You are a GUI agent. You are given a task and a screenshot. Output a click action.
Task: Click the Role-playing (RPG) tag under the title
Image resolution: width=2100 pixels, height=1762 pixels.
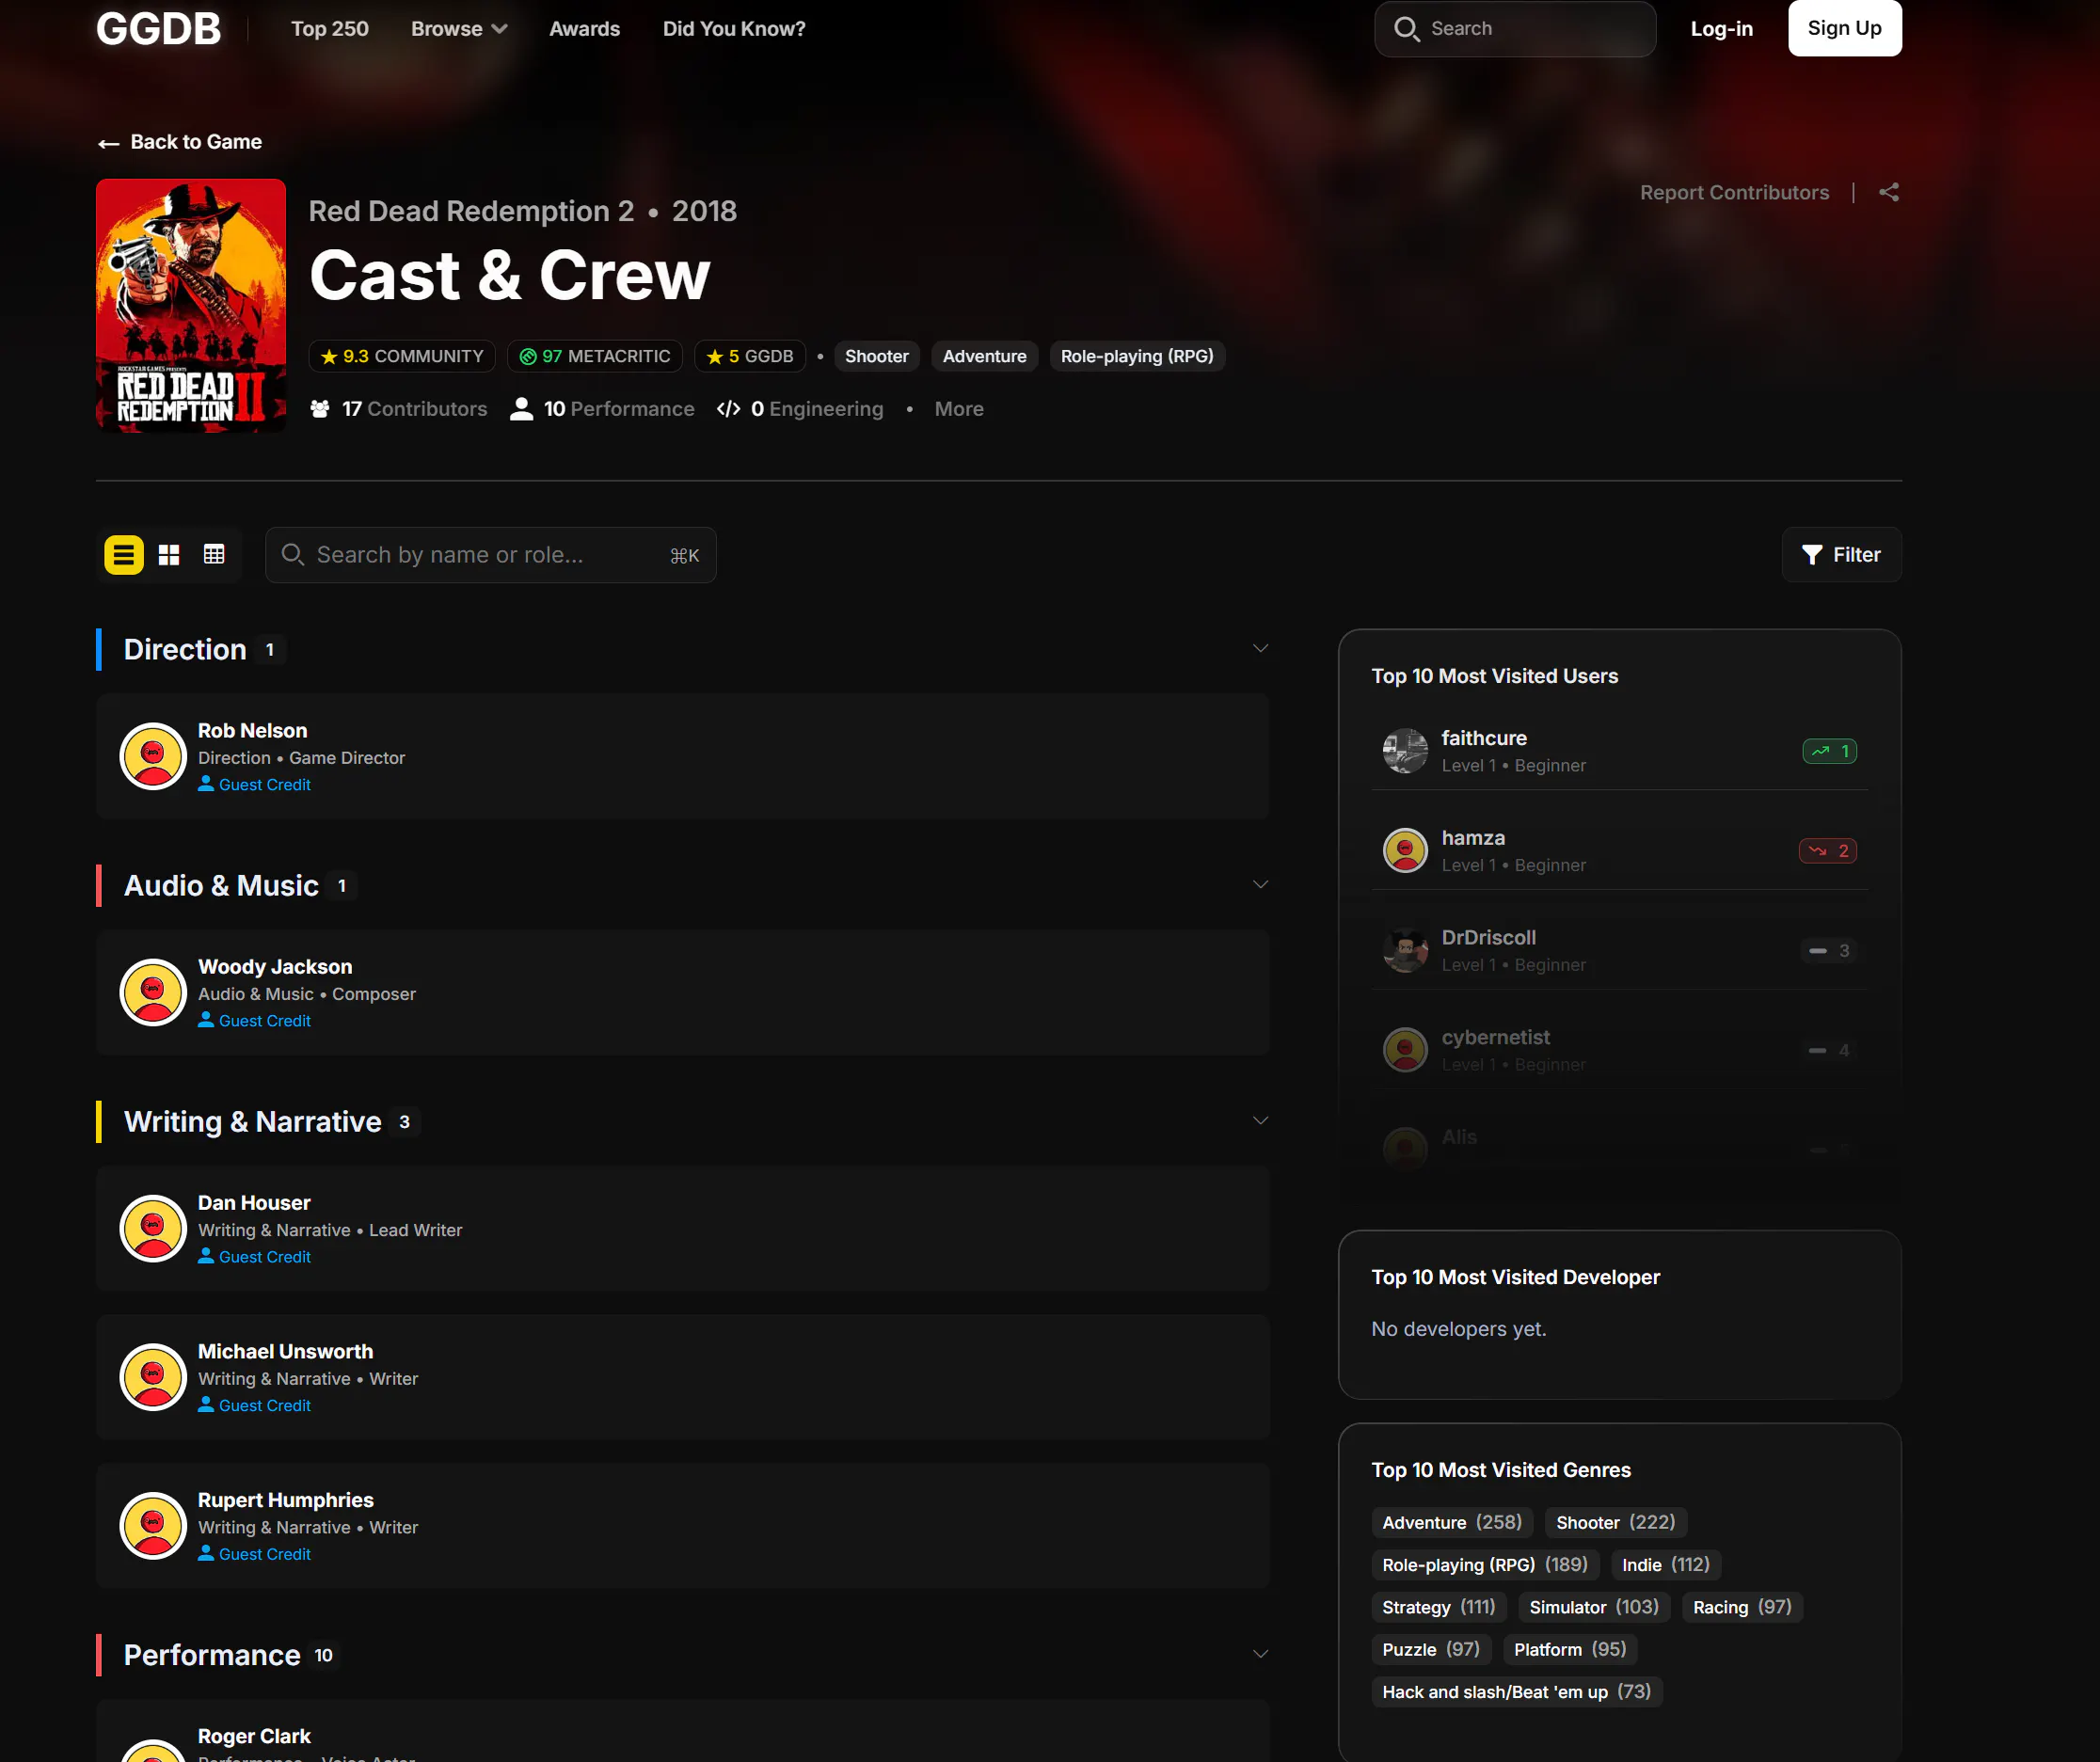[x=1137, y=357]
